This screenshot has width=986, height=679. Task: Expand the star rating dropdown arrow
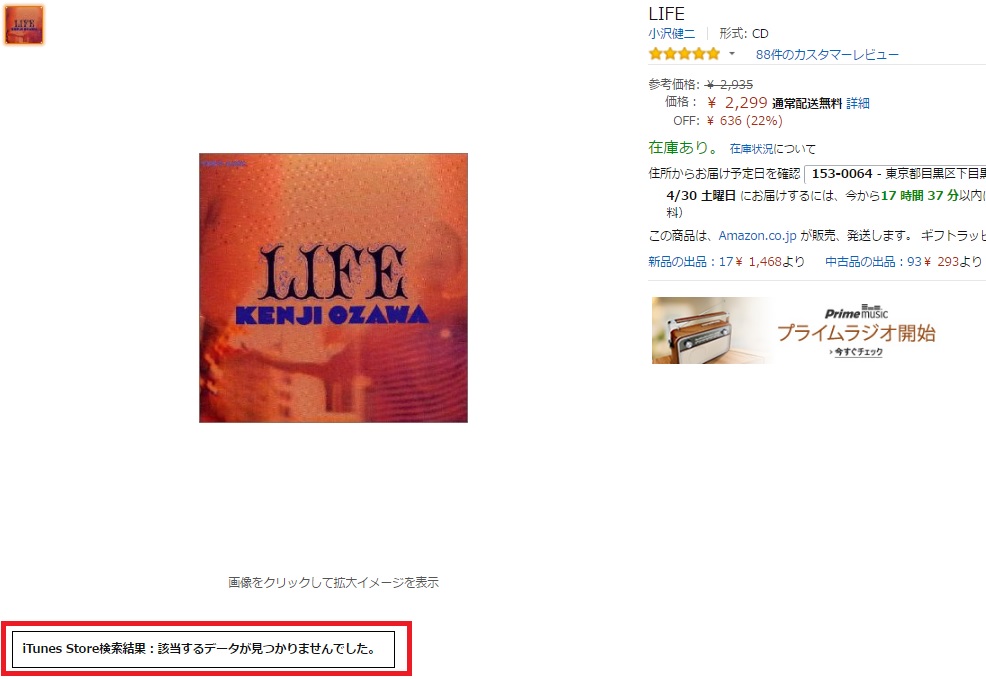(731, 54)
